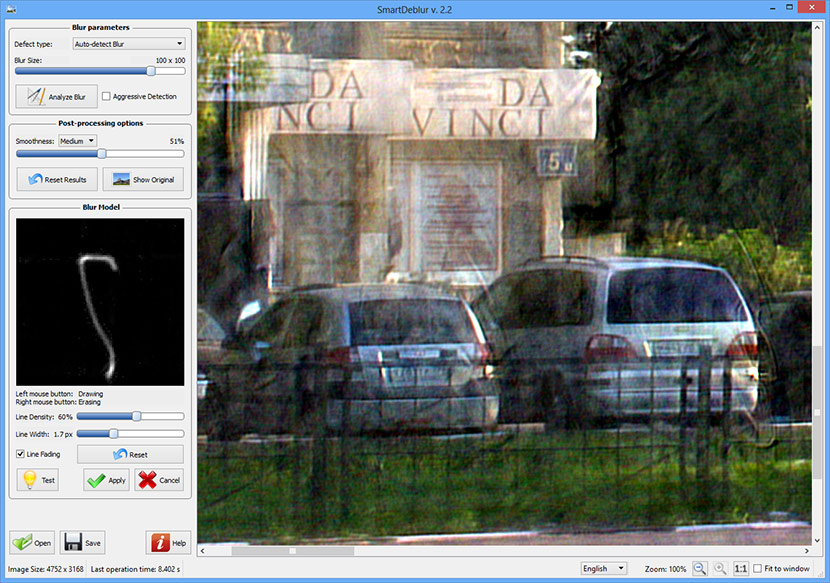Adjust the Line Width slider
Image resolution: width=830 pixels, height=583 pixels.
click(131, 434)
